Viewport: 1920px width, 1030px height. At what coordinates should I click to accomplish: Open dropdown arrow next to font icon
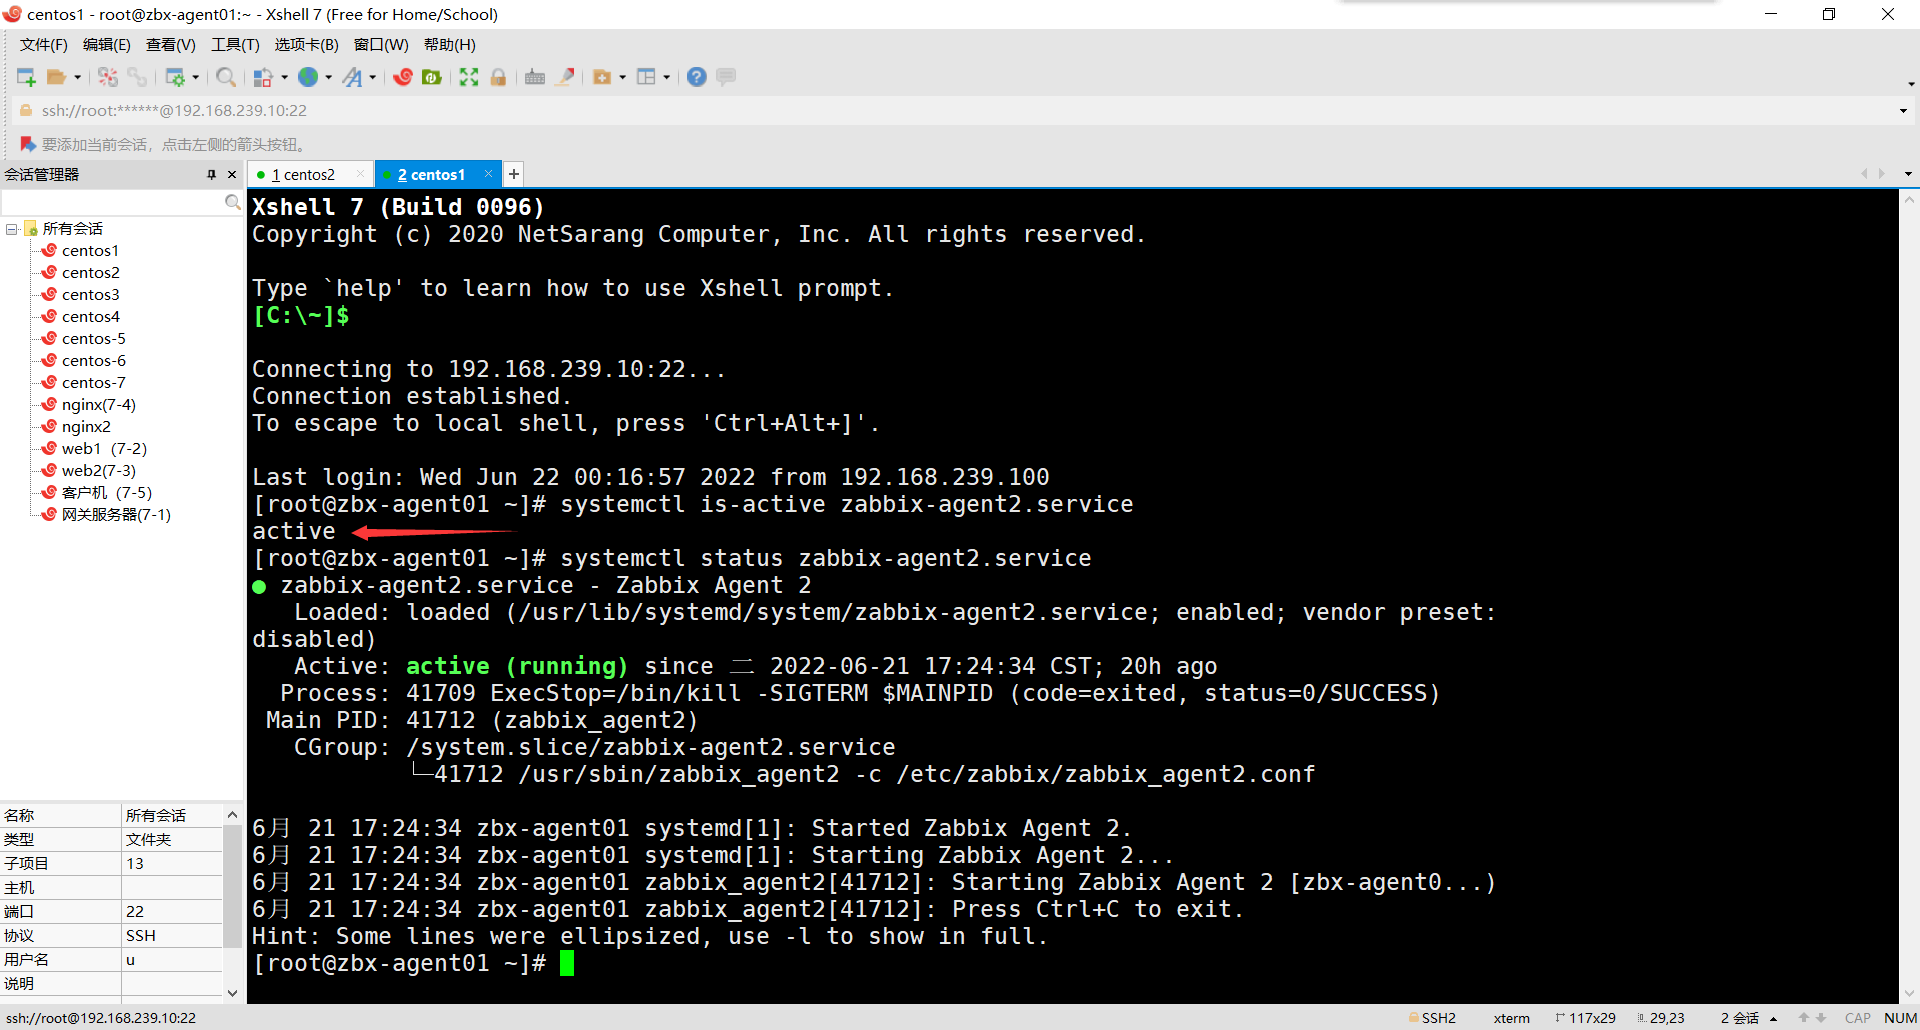pyautogui.click(x=372, y=77)
